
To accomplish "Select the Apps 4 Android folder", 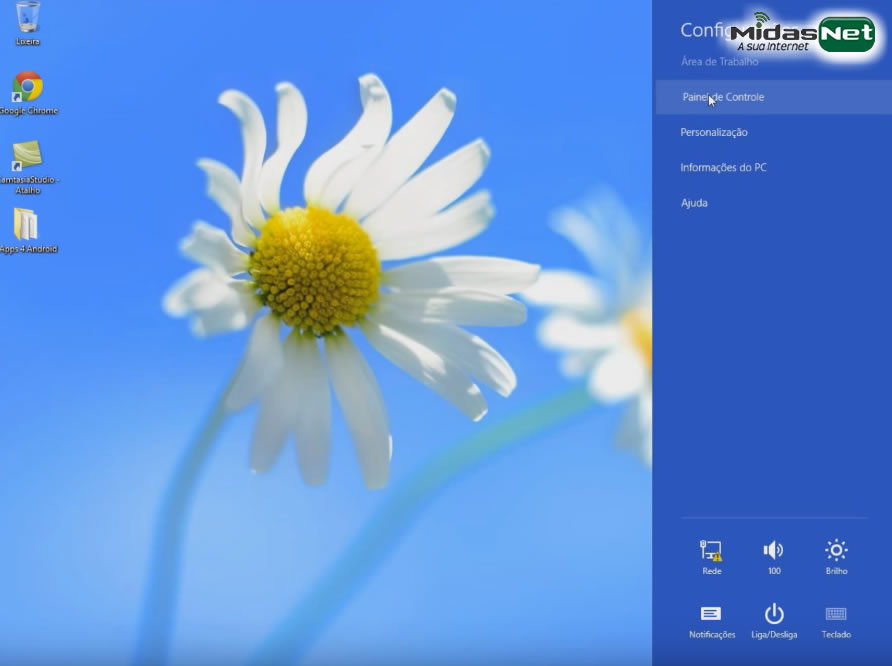I will coord(27,229).
